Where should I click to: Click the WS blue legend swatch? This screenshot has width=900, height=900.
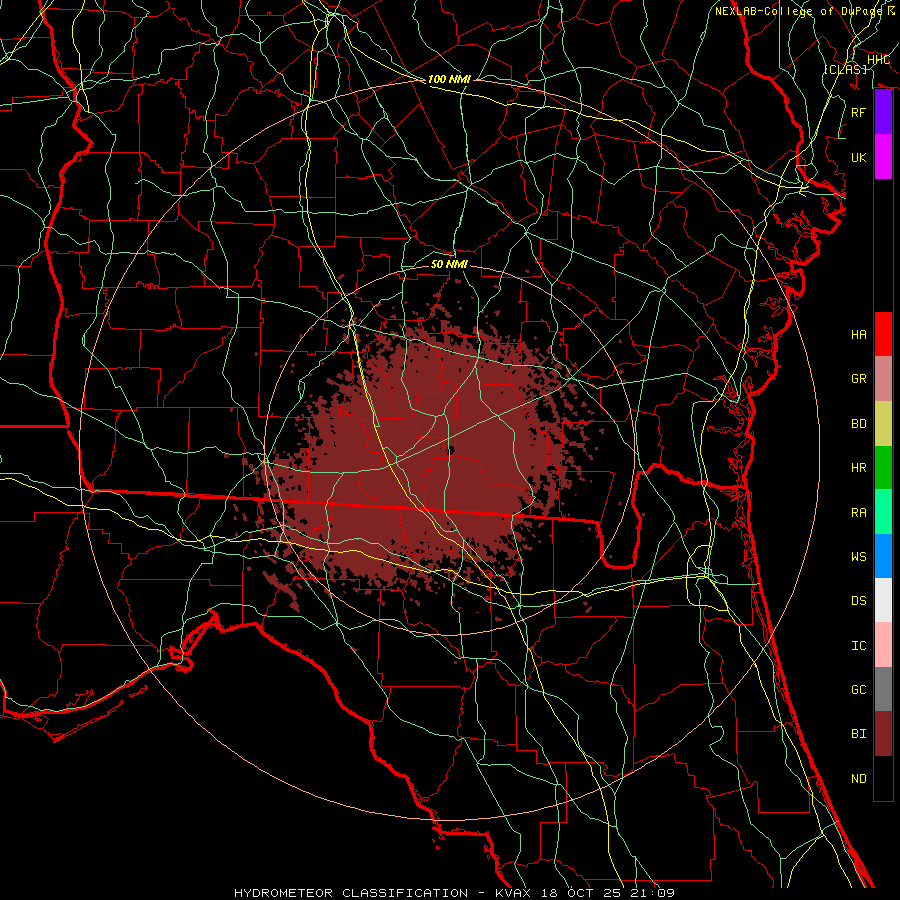[x=883, y=556]
